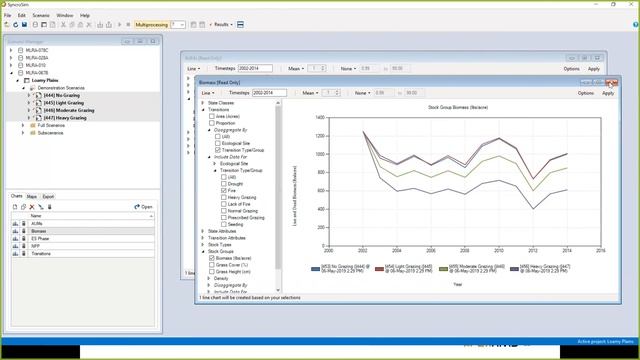
Task: Uncheck Transition Type/Group disaggregate checkbox
Action: click(x=218, y=150)
